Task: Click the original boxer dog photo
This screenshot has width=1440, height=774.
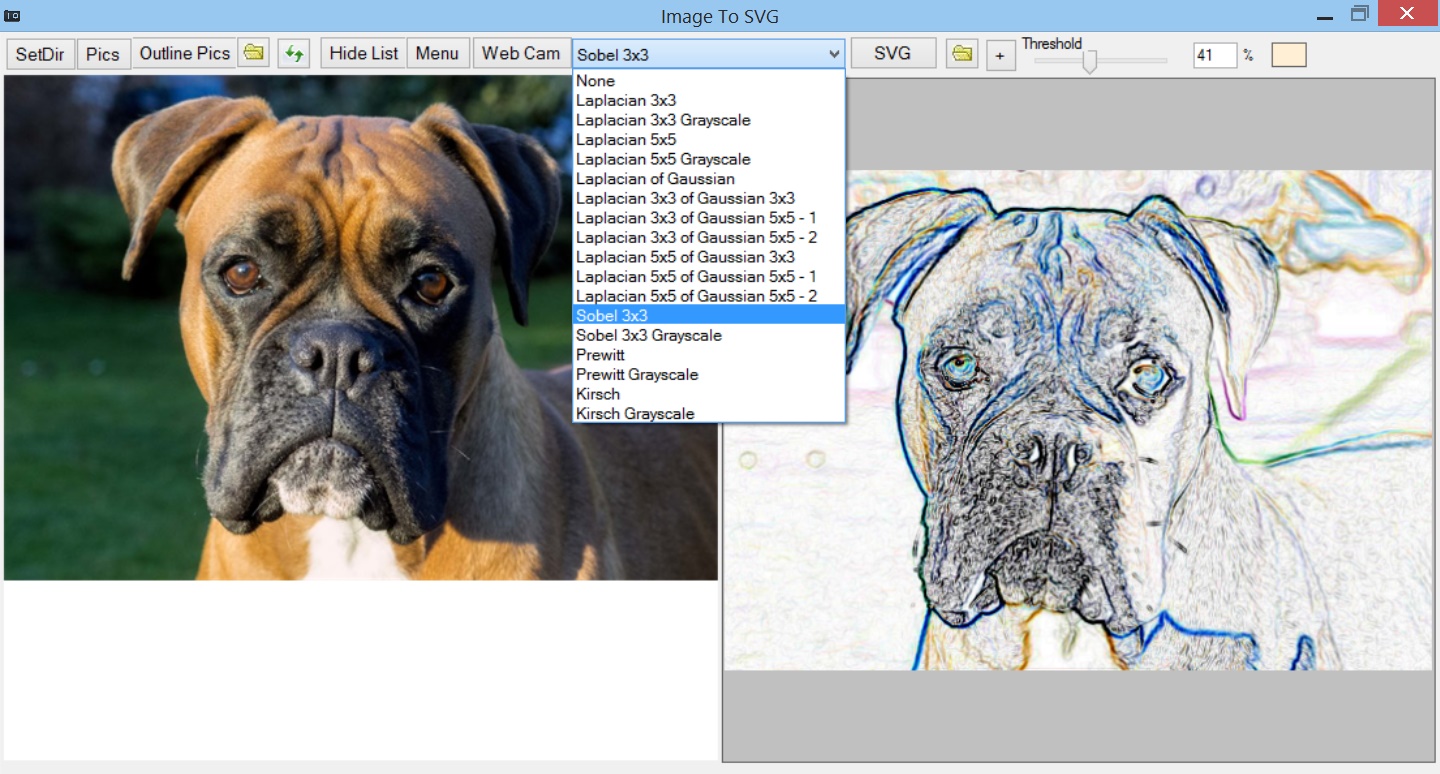Action: pos(361,327)
